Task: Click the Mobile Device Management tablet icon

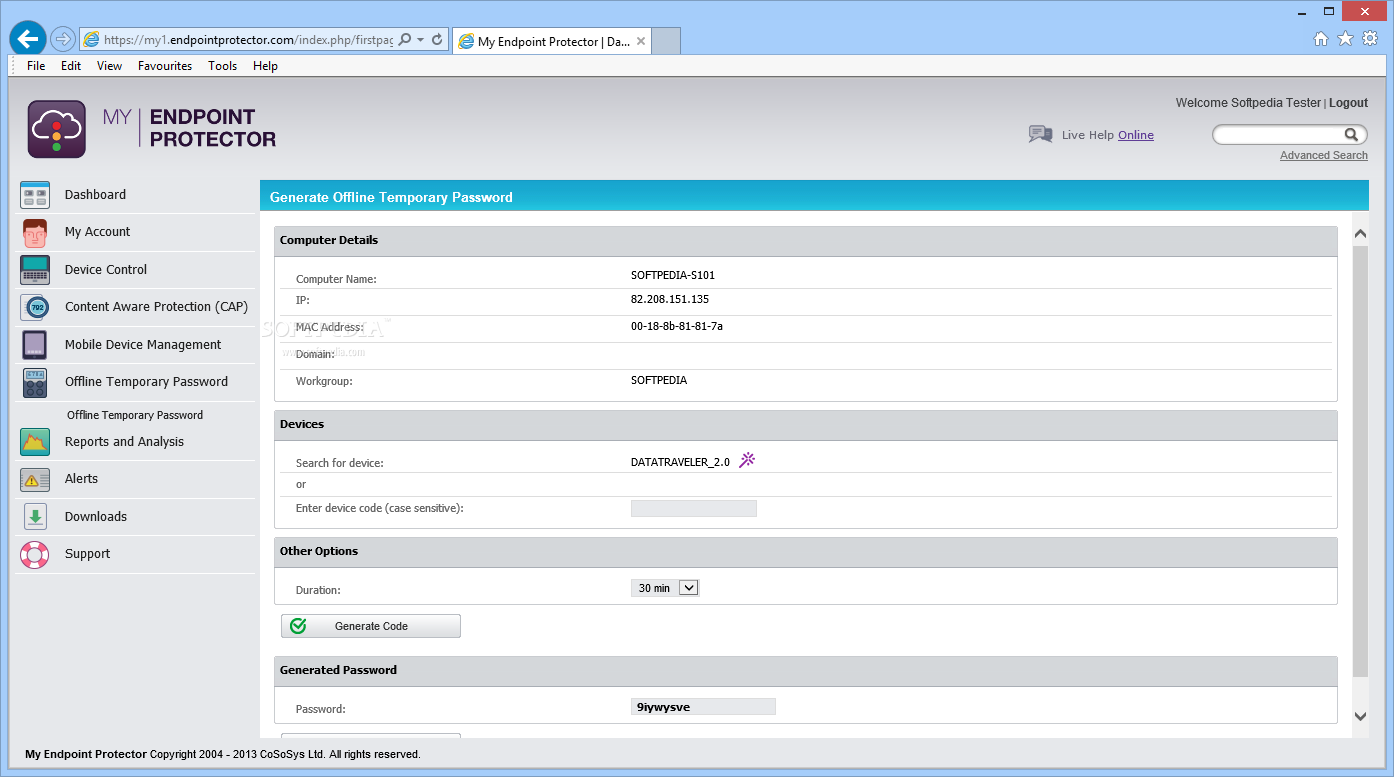Action: [x=35, y=345]
